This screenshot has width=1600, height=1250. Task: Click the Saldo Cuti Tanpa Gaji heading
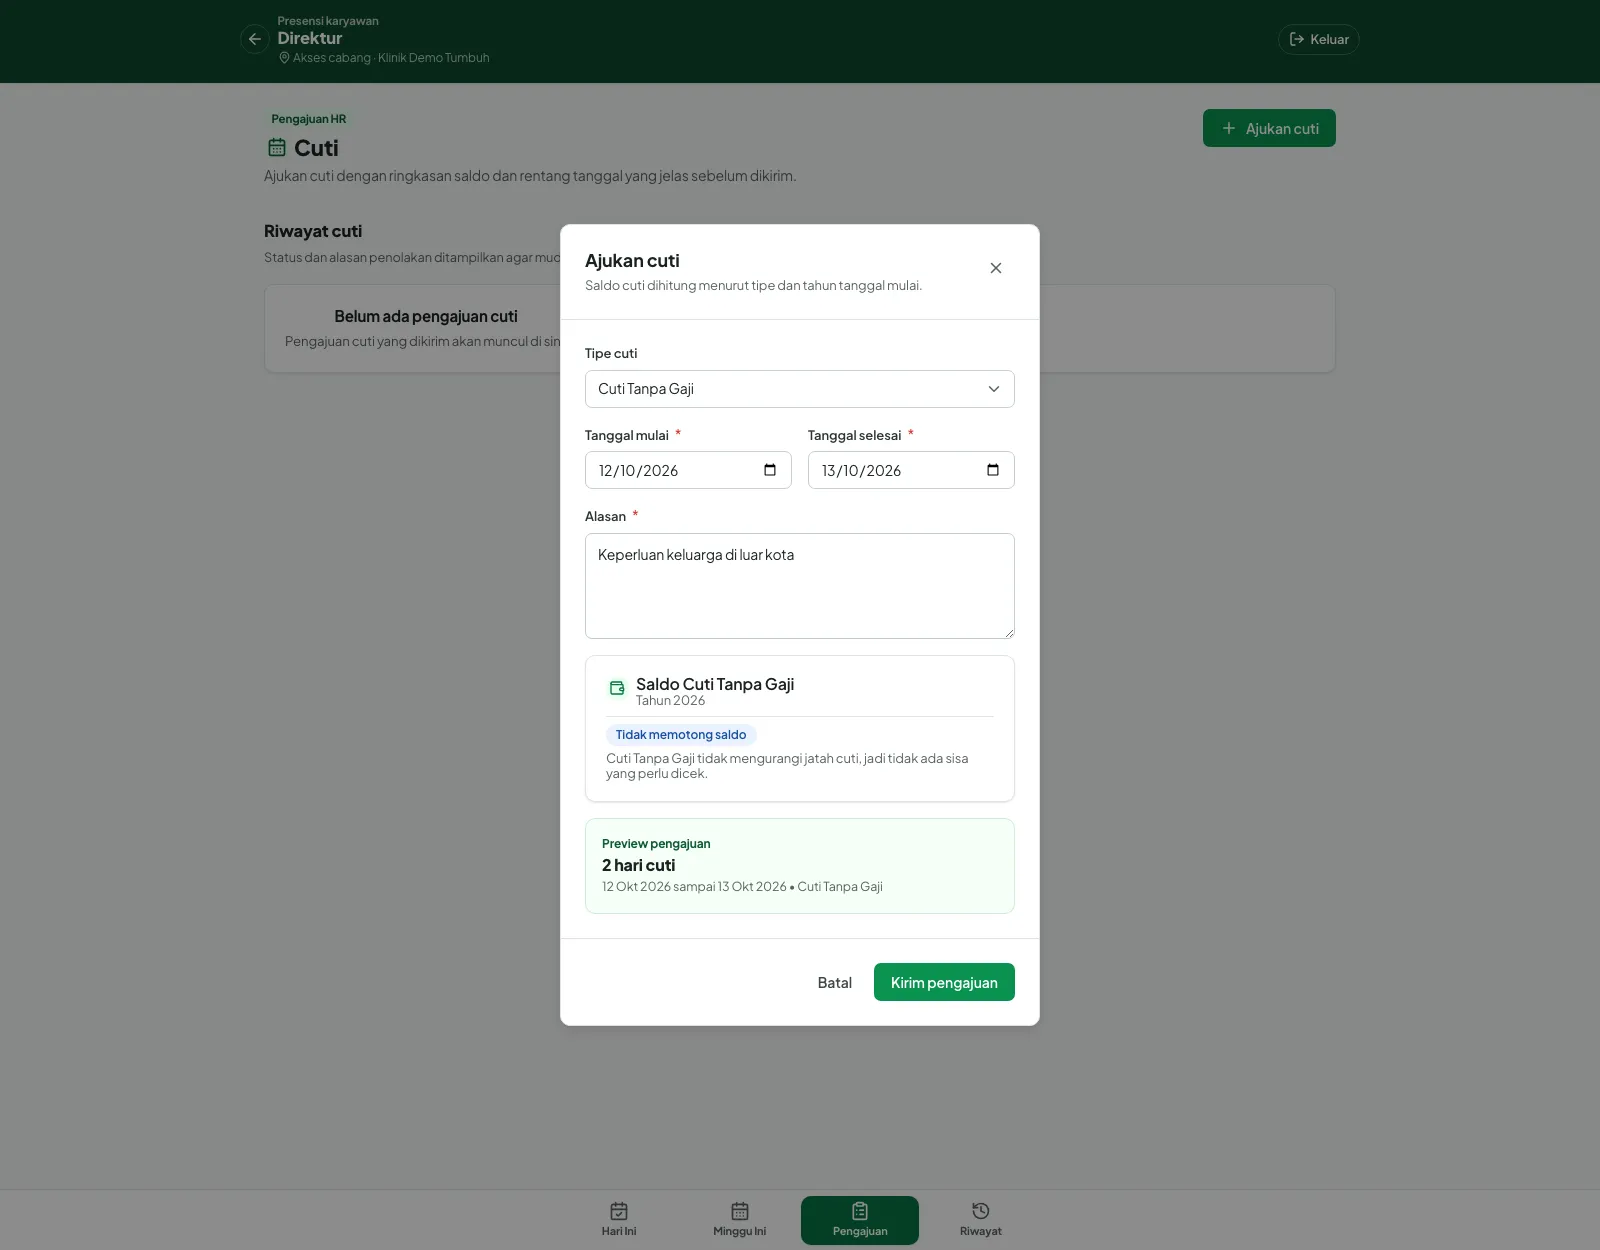(x=715, y=684)
